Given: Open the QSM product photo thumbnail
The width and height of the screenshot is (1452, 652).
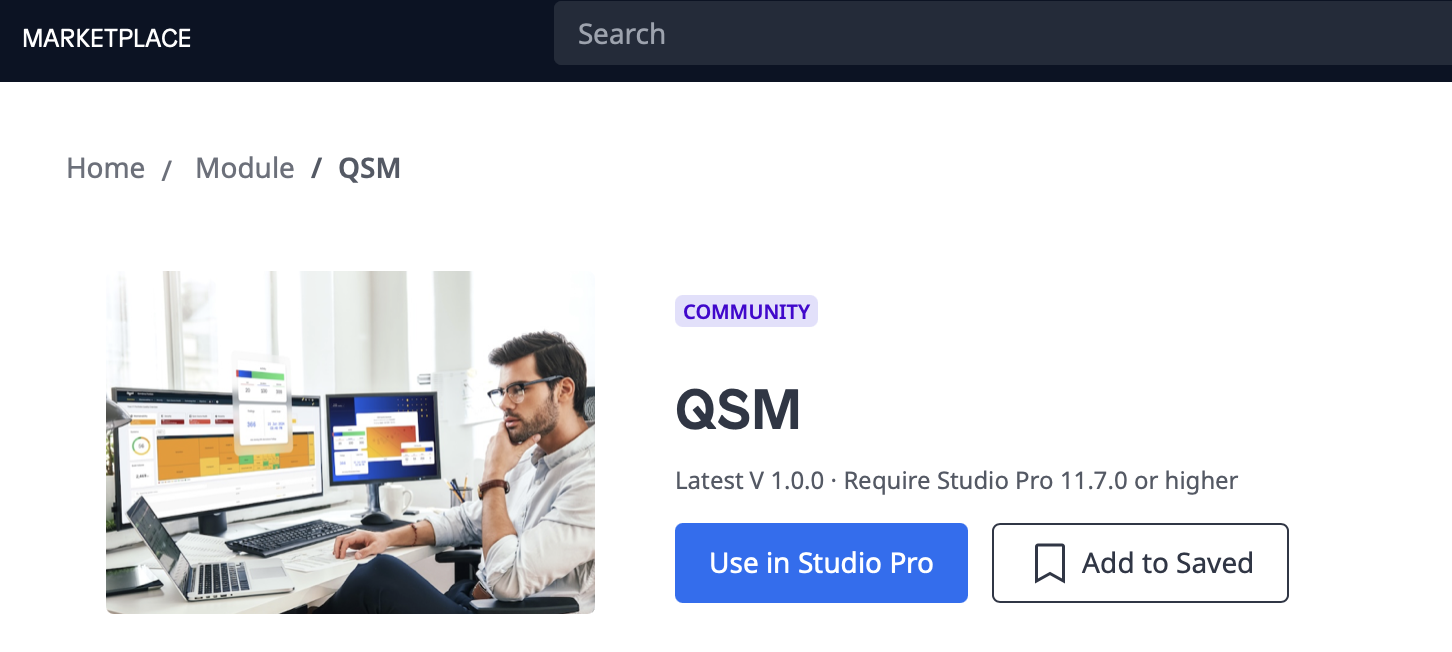Looking at the screenshot, I should (350, 442).
